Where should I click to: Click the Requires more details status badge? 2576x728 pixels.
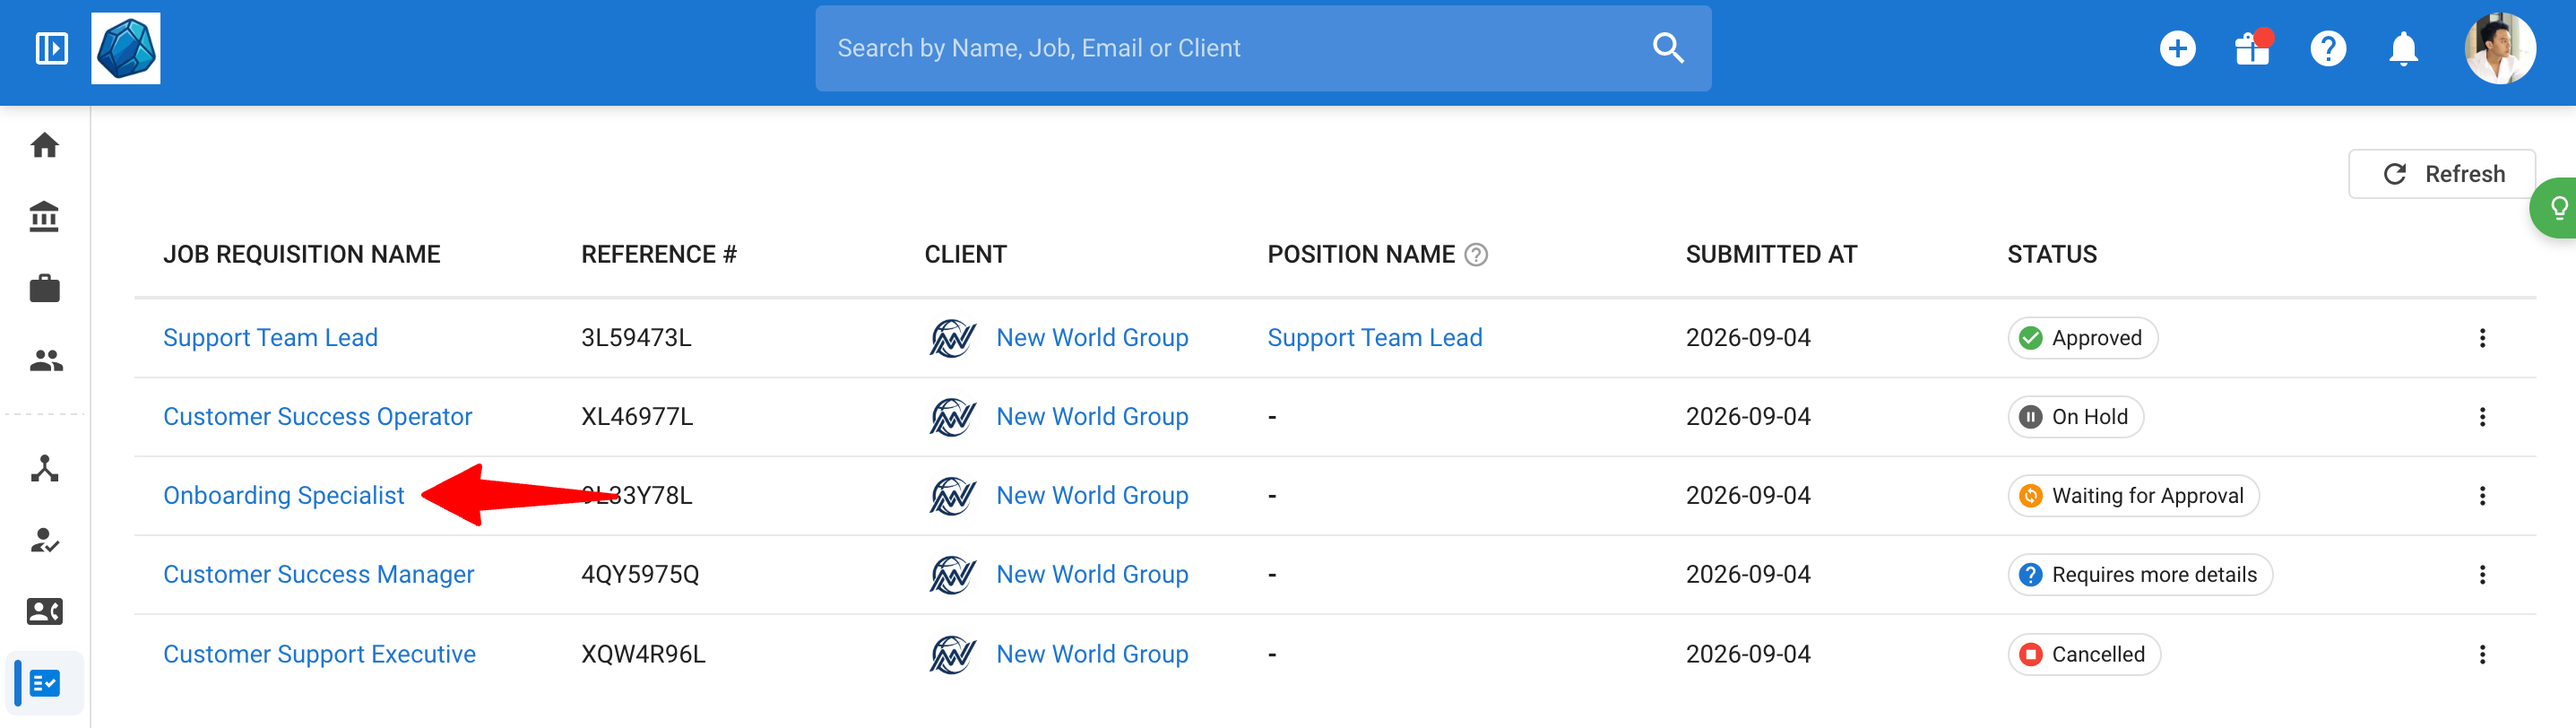click(2140, 575)
